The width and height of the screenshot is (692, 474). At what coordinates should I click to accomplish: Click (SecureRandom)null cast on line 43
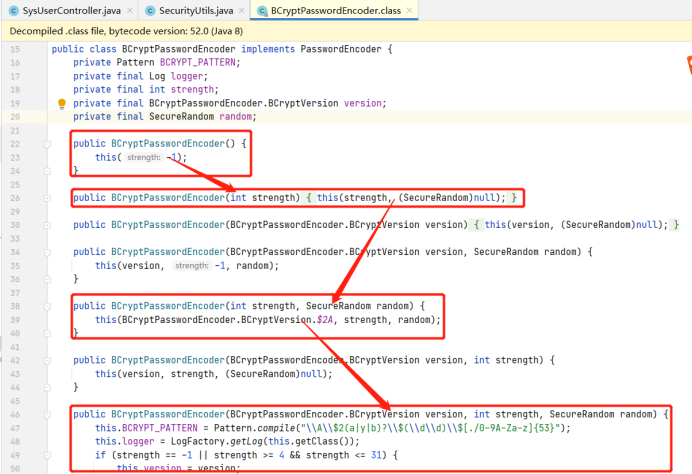click(x=274, y=374)
